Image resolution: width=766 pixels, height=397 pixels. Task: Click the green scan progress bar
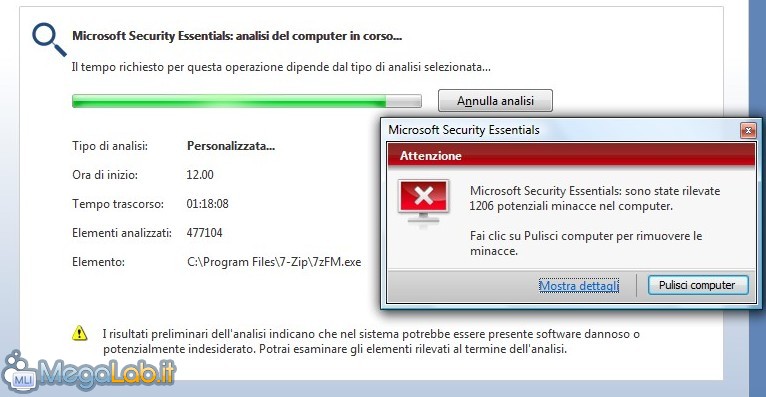tap(247, 101)
